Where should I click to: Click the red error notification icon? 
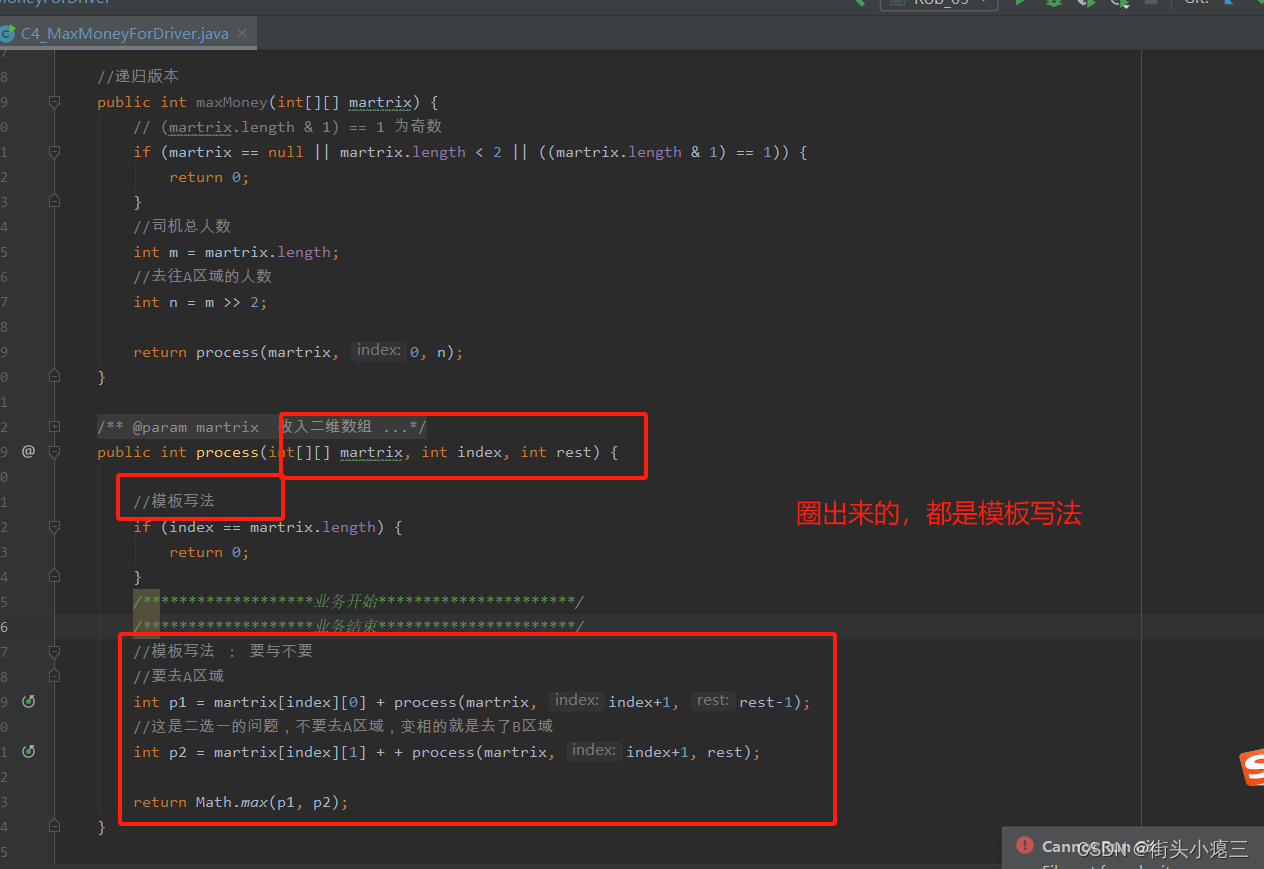pos(1024,846)
